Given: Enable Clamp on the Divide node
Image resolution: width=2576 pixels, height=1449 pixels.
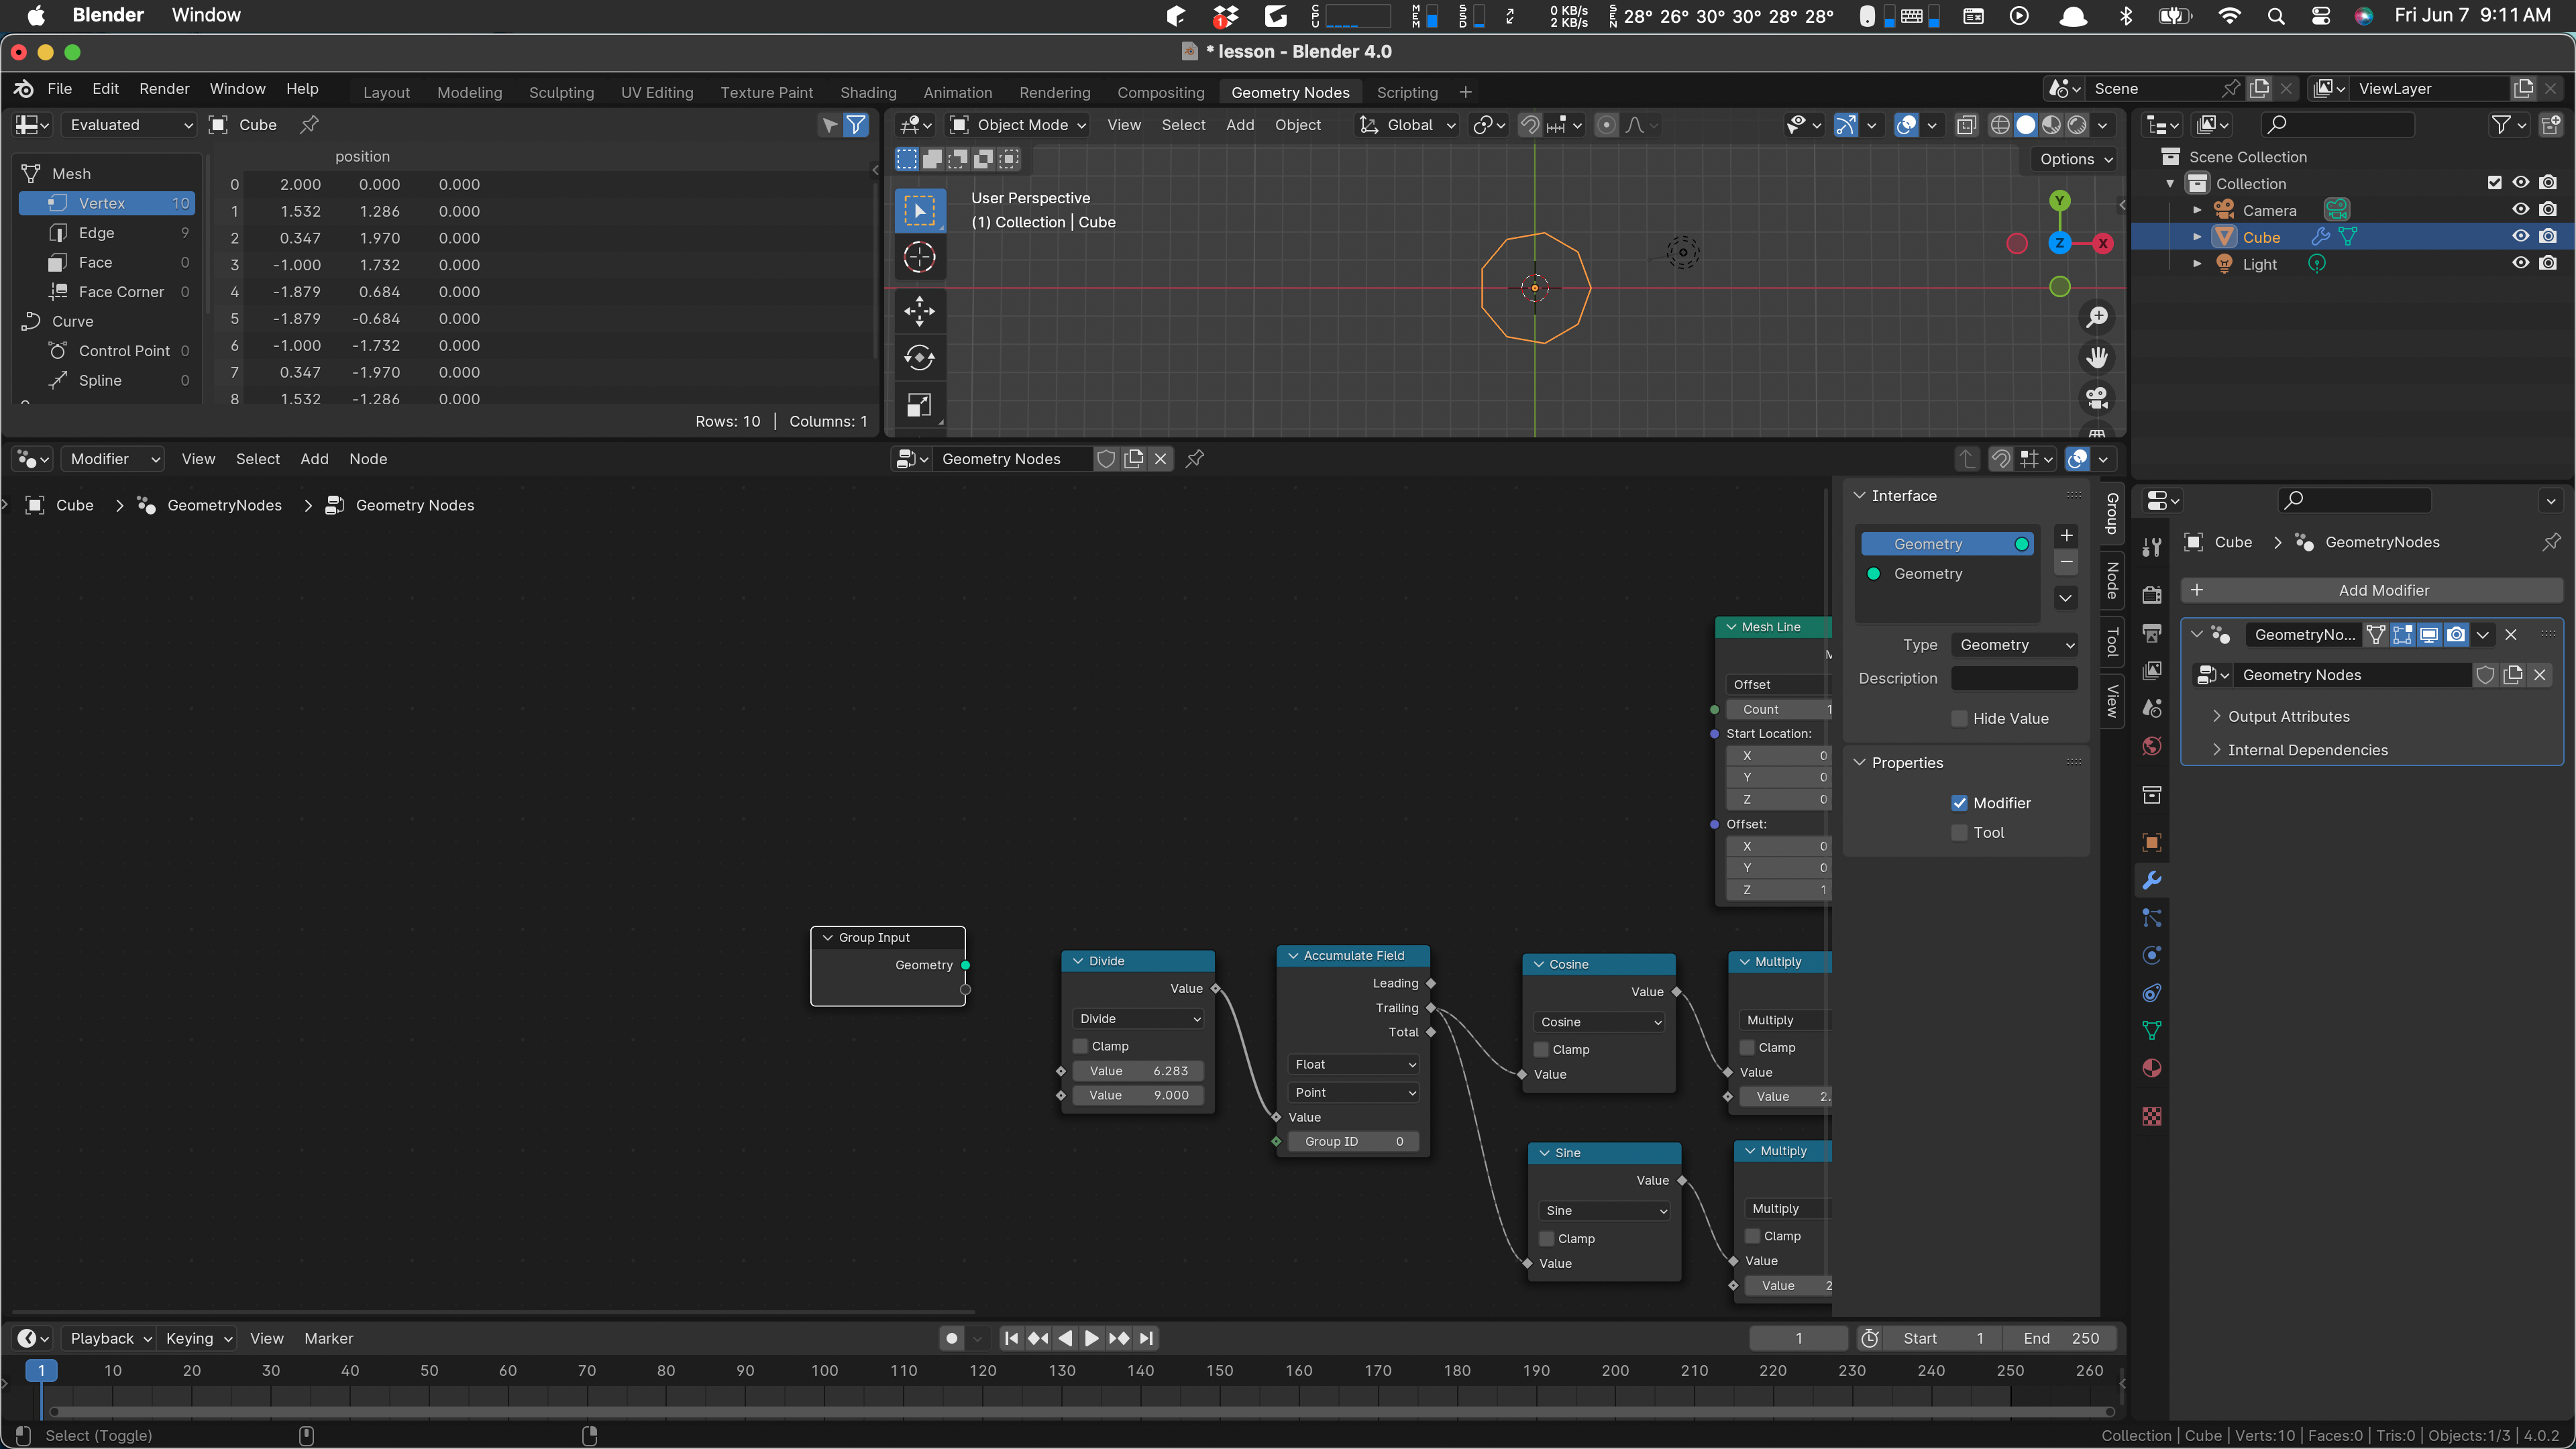Looking at the screenshot, I should click(x=1080, y=1046).
